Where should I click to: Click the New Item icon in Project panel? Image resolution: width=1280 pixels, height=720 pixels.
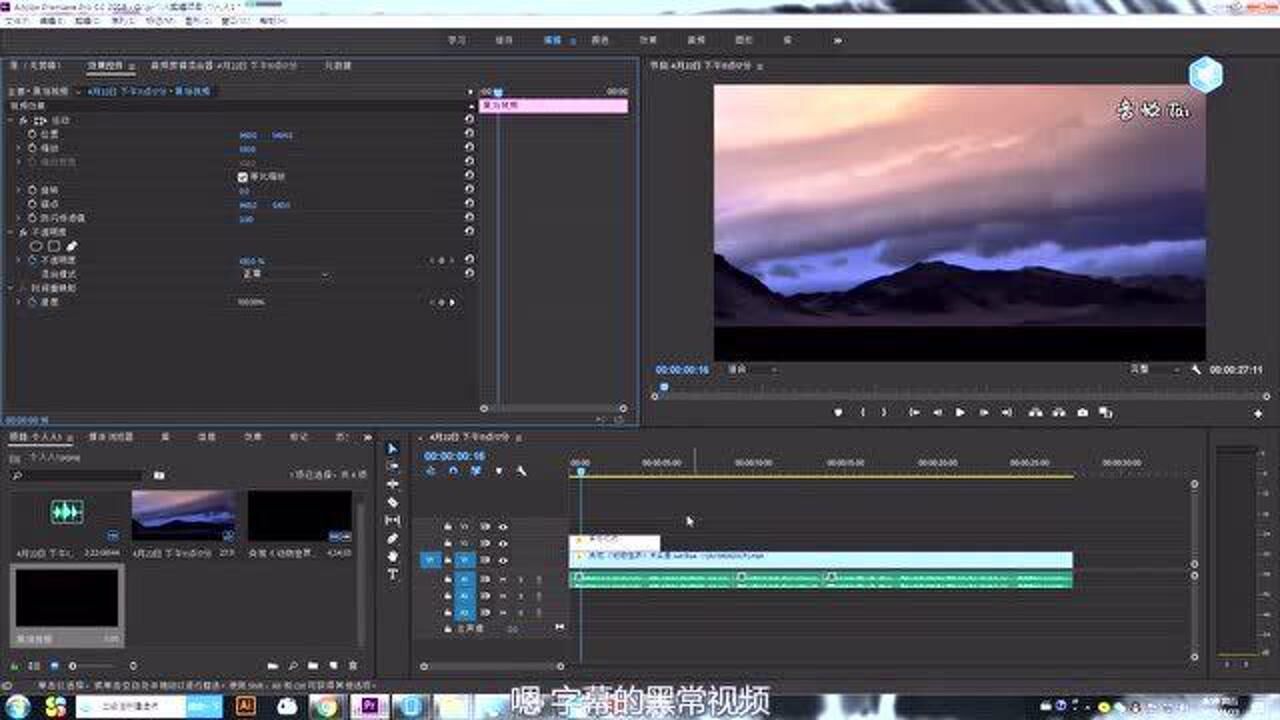point(333,665)
